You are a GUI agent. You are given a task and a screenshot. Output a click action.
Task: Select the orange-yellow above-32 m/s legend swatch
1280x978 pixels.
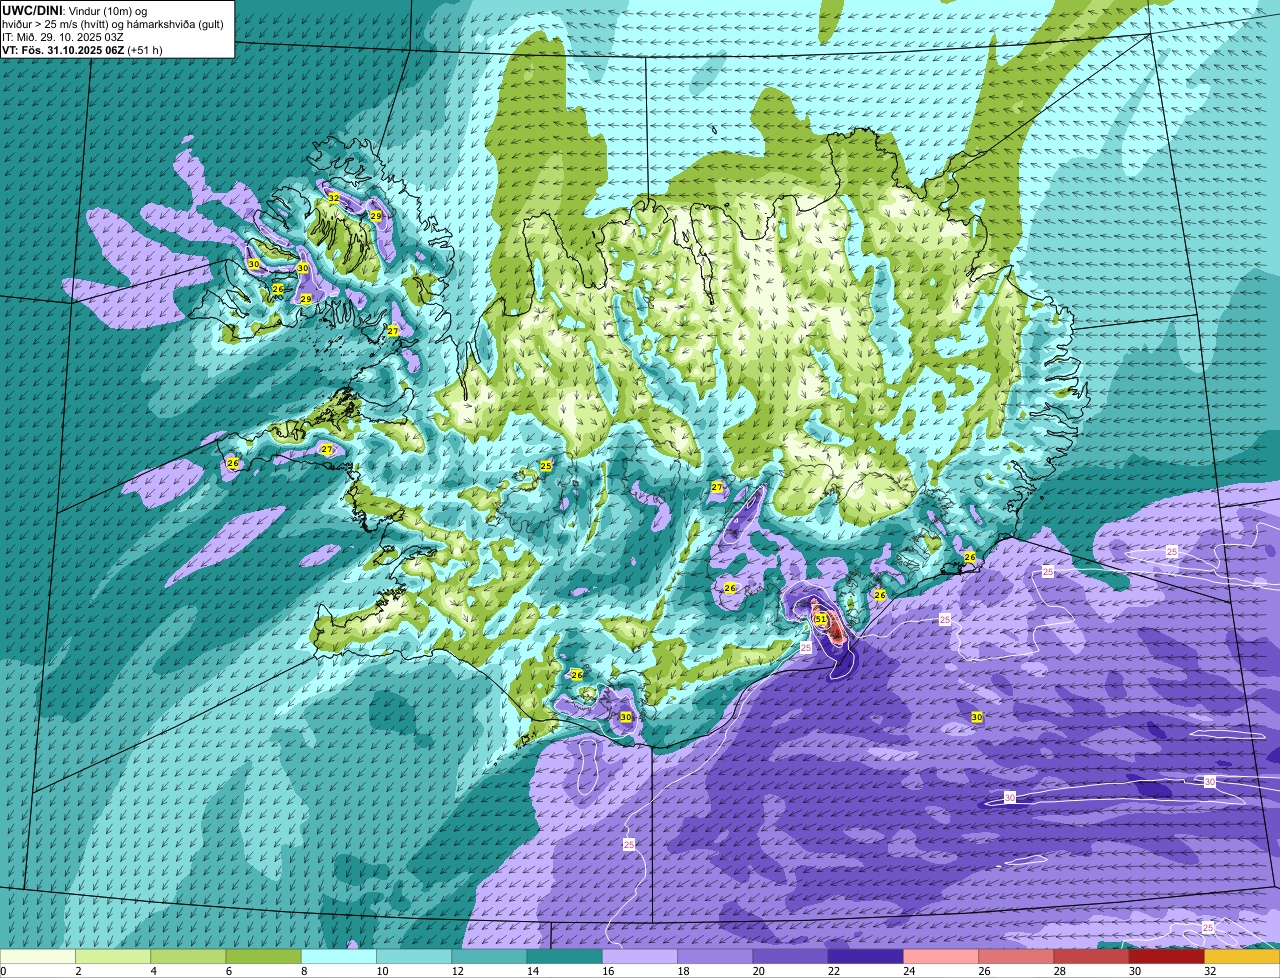tap(1242, 957)
